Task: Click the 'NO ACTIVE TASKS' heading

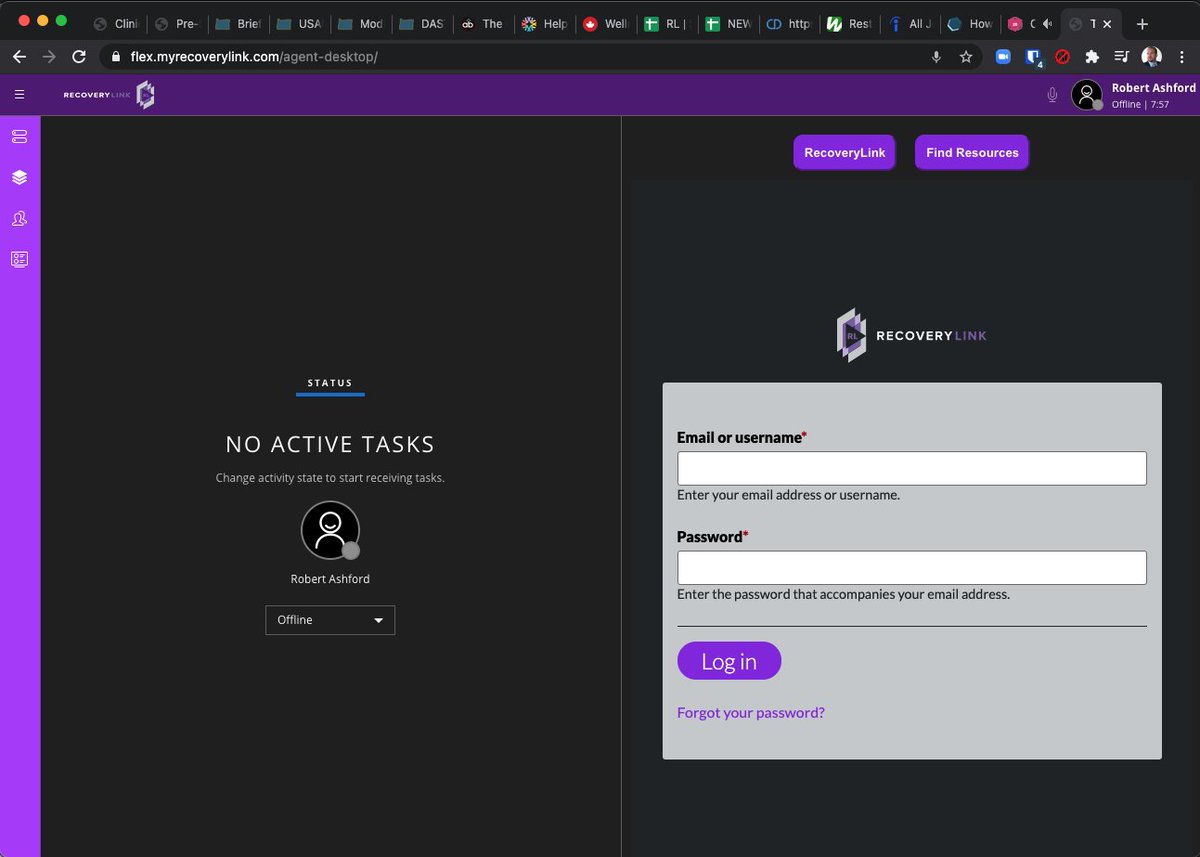Action: coord(330,444)
